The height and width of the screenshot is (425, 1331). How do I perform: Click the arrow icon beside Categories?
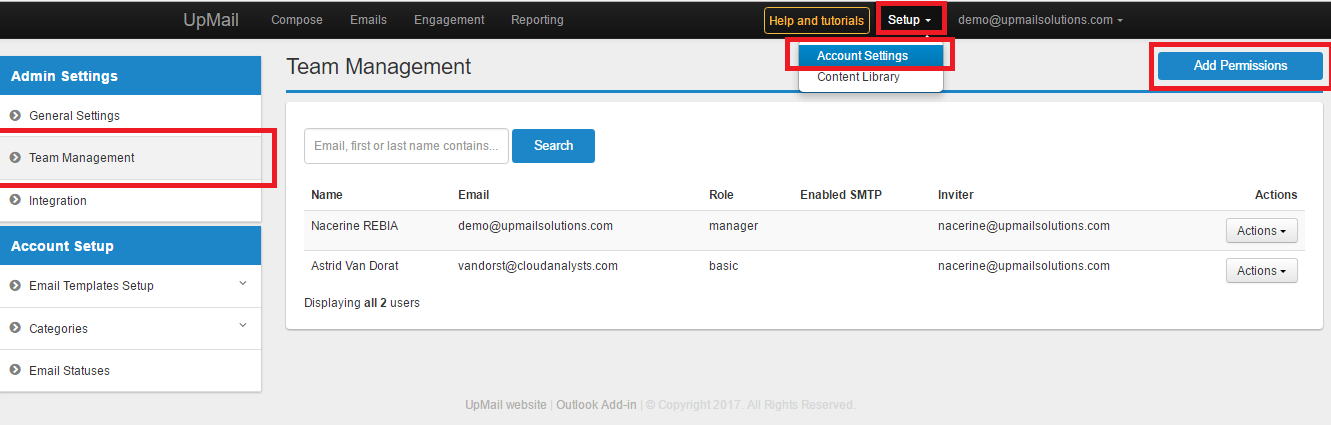point(16,328)
